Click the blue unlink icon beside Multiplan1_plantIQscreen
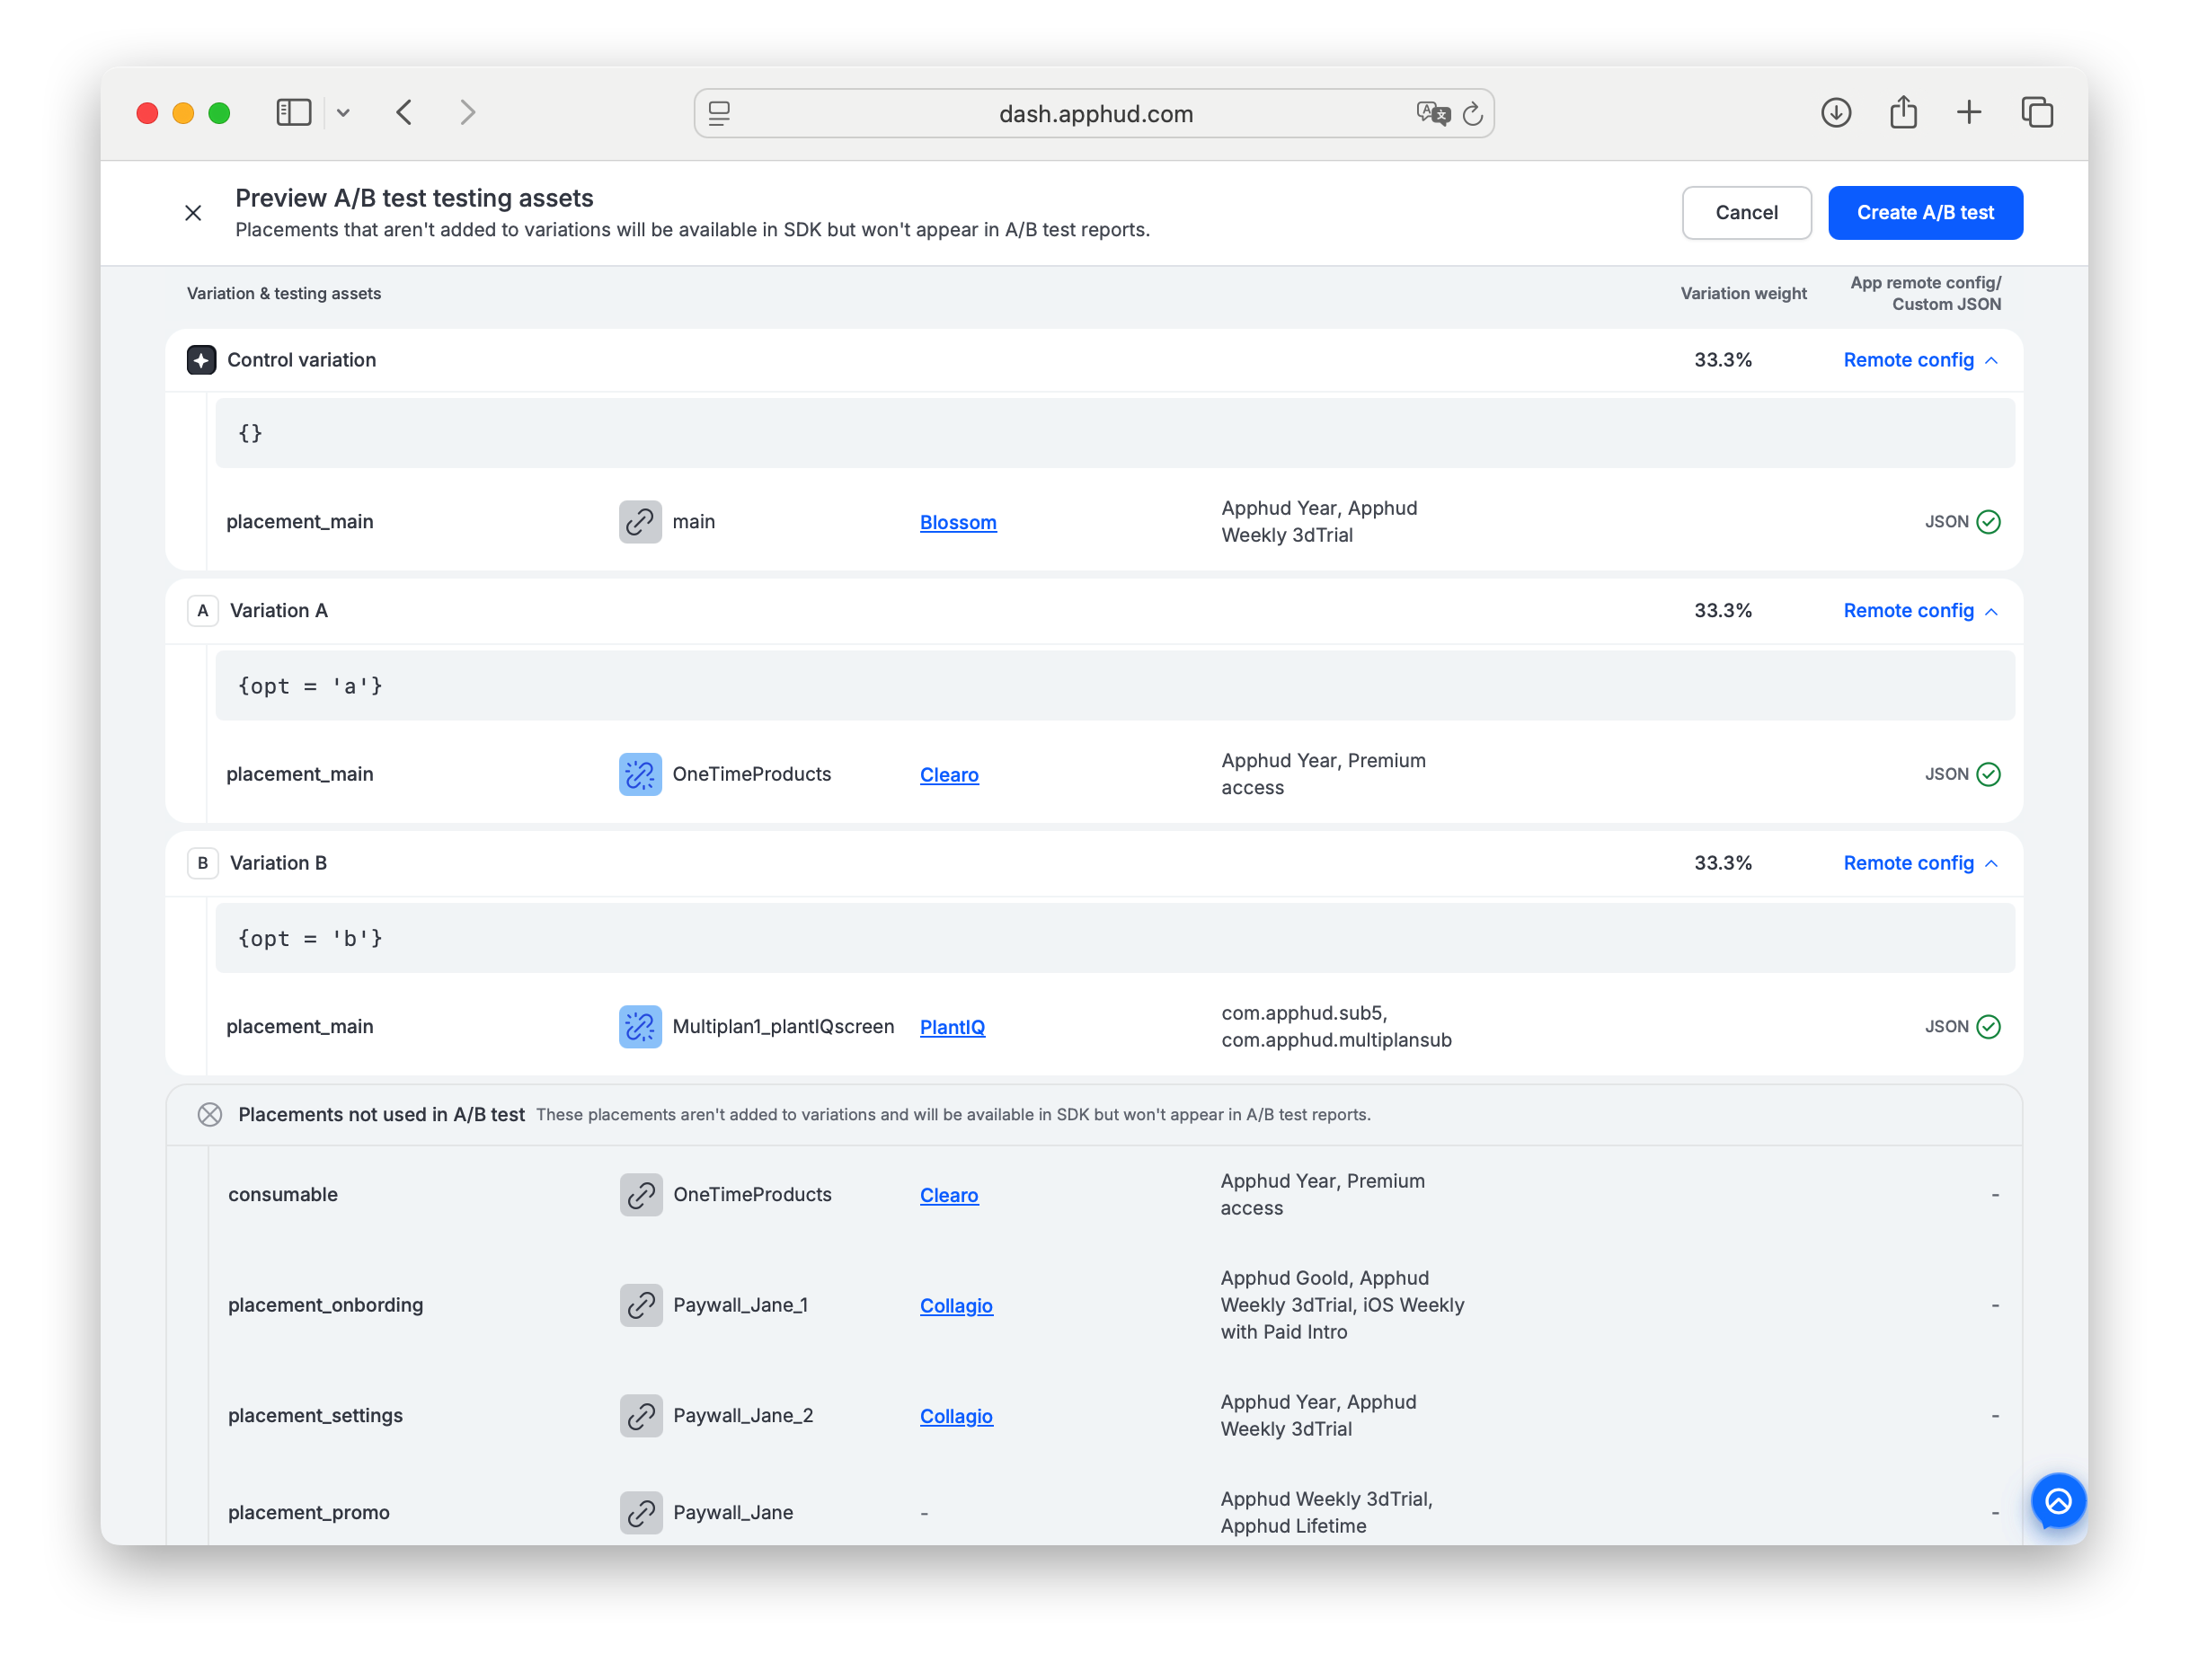 tap(640, 1027)
